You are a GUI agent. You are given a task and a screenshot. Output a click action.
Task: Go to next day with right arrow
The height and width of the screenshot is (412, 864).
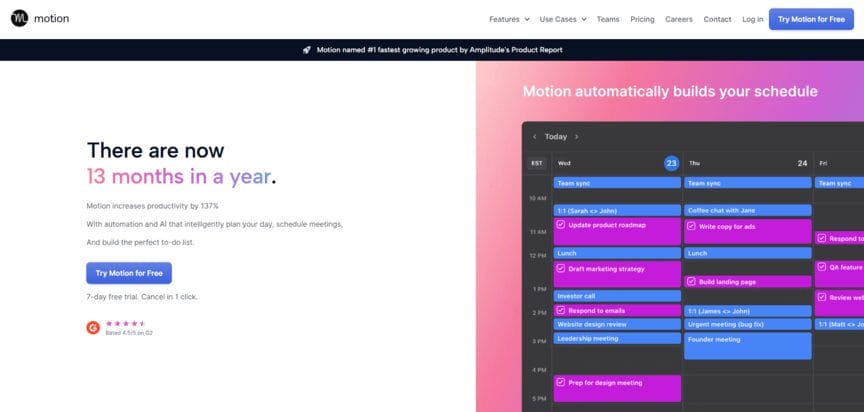pos(576,137)
